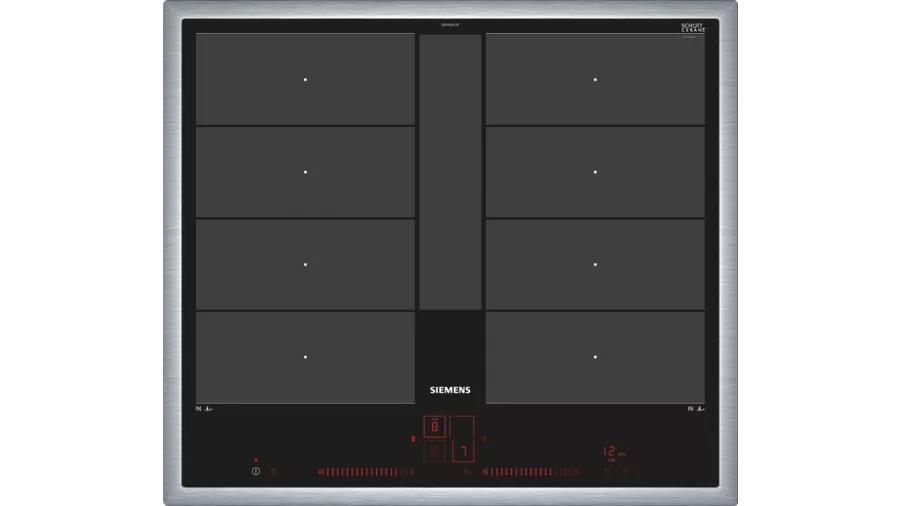Adjust the right red power level slider

point(530,471)
